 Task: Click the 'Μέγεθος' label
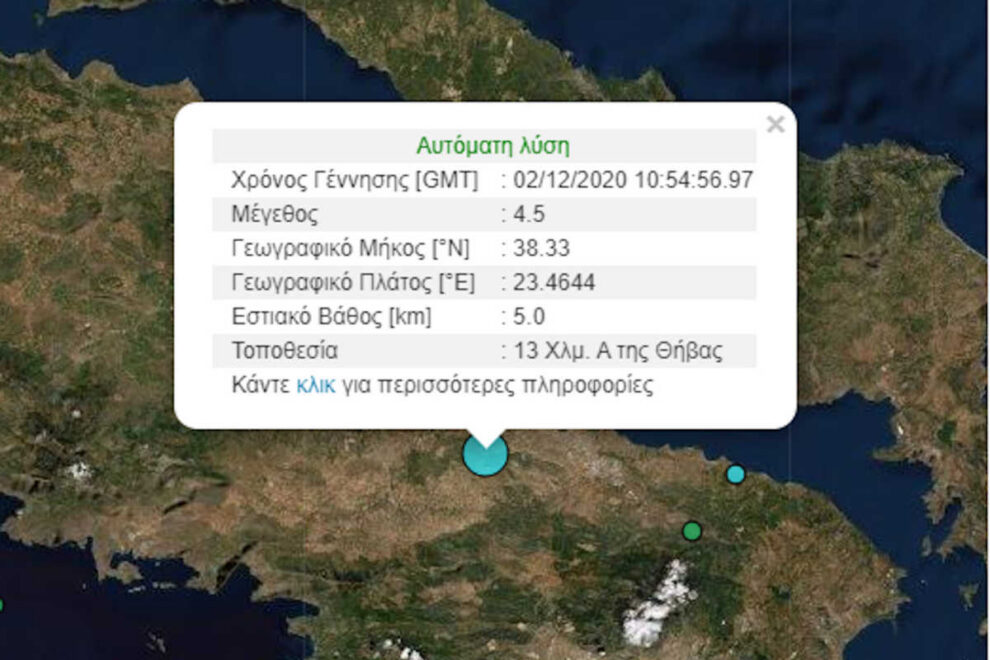pyautogui.click(x=275, y=214)
